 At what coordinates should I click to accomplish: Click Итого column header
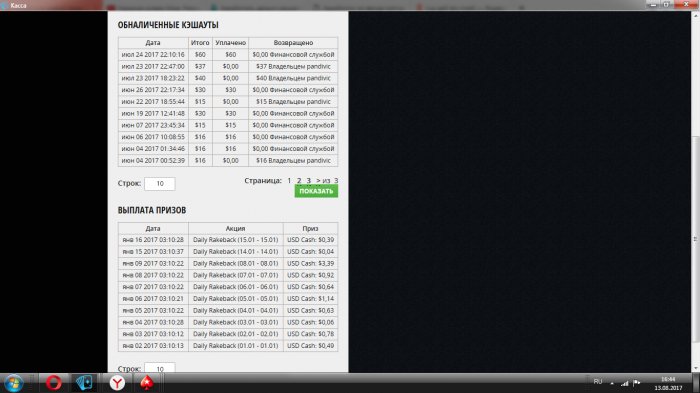tap(200, 42)
